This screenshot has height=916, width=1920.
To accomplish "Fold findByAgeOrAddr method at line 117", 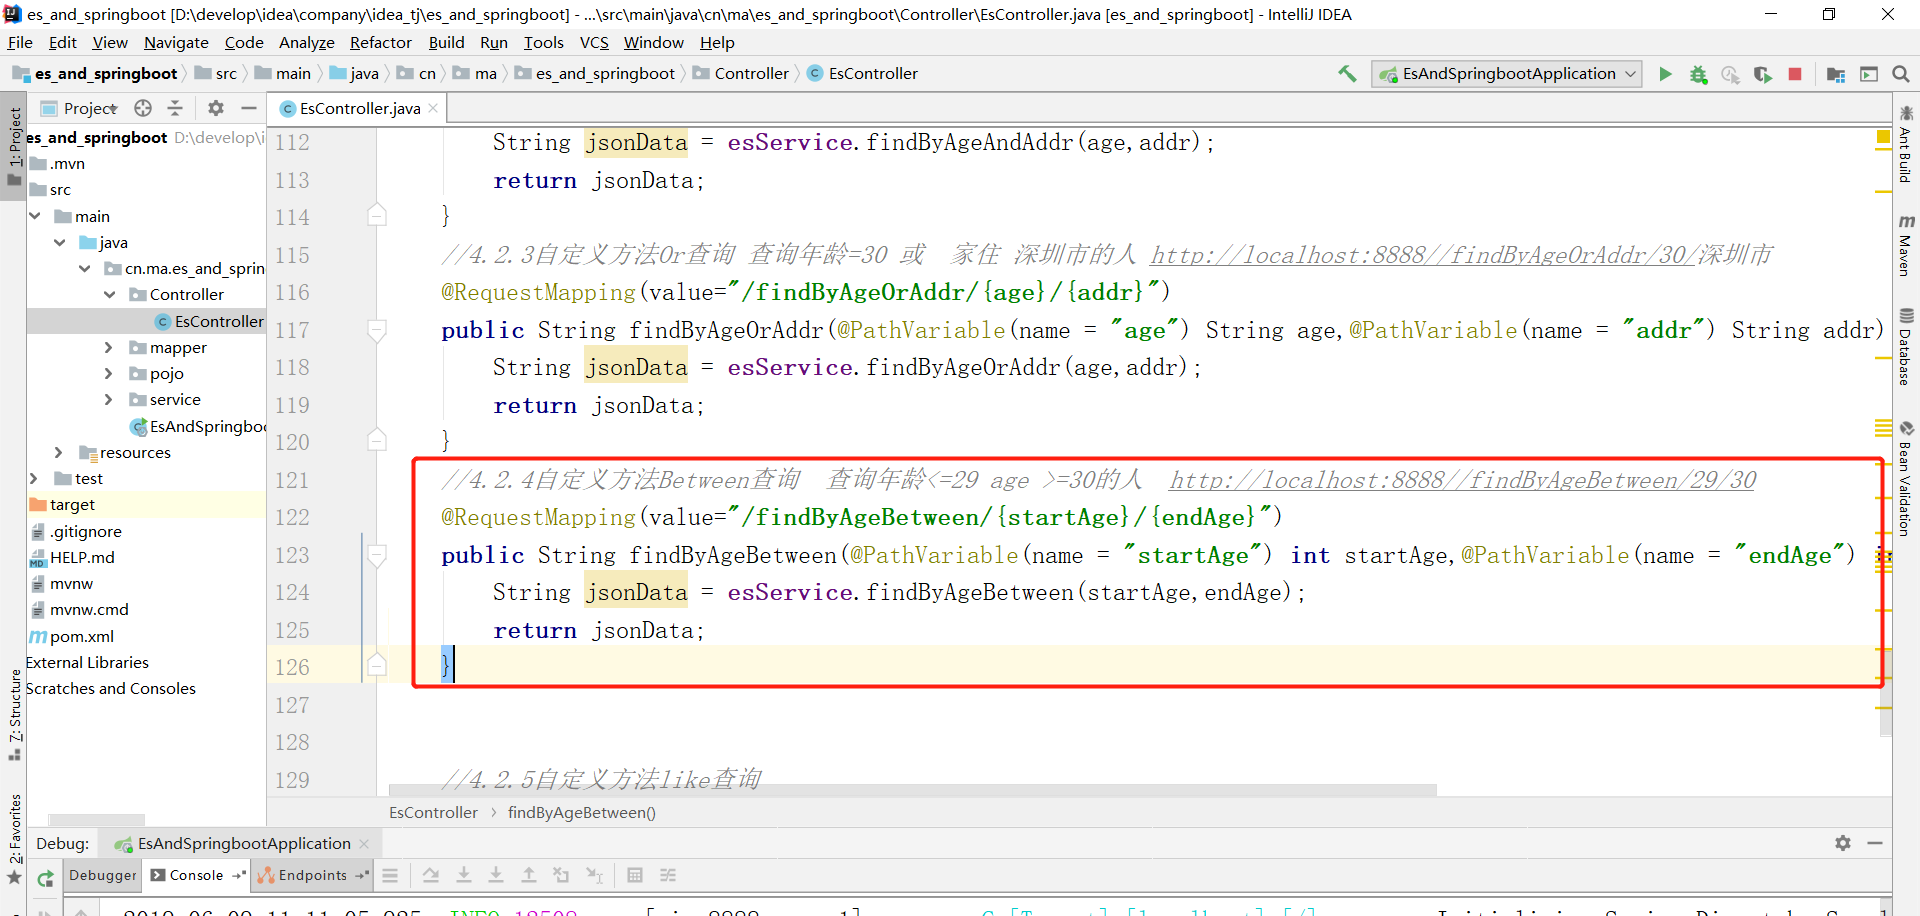I will [x=377, y=330].
